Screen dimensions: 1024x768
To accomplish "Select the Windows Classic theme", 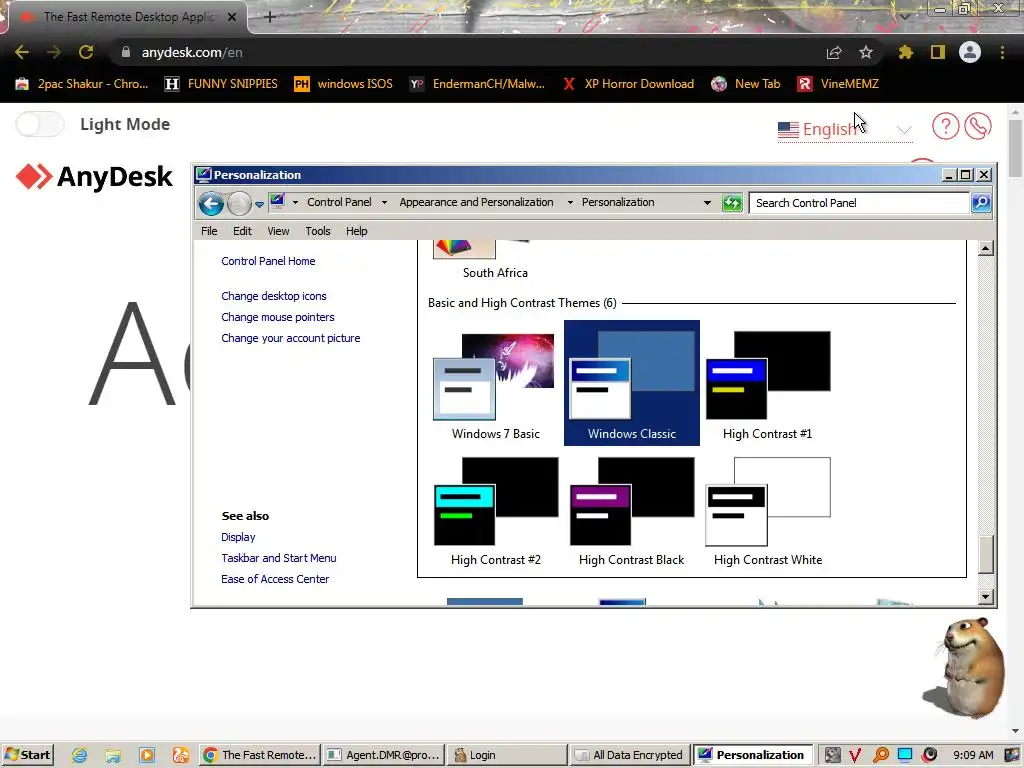I will [x=632, y=383].
